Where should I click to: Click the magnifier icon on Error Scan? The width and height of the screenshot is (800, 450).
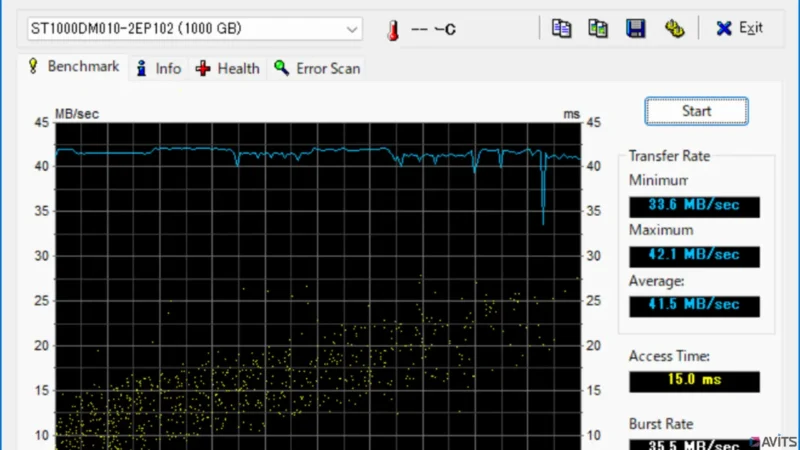282,68
